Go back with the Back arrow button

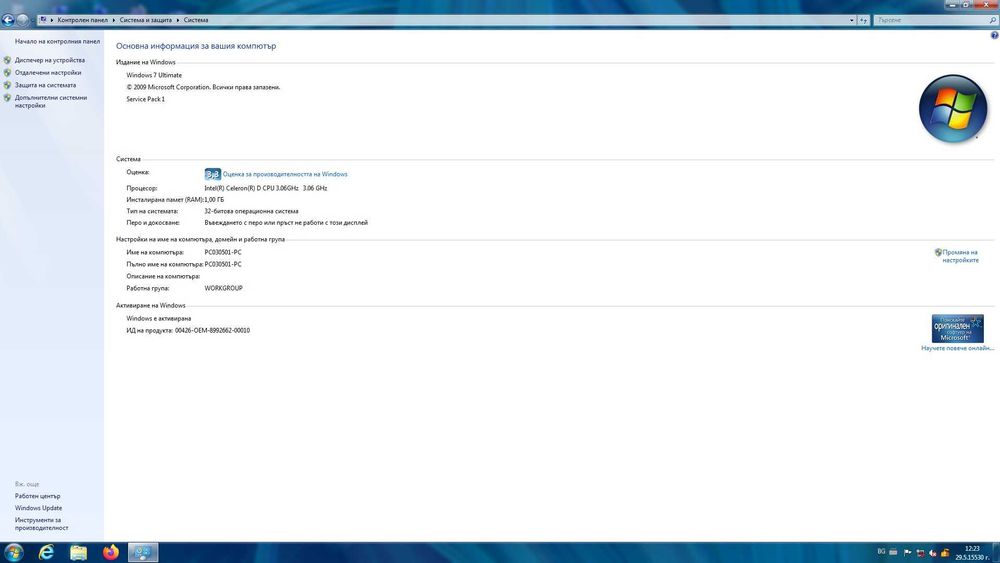click(x=8, y=20)
